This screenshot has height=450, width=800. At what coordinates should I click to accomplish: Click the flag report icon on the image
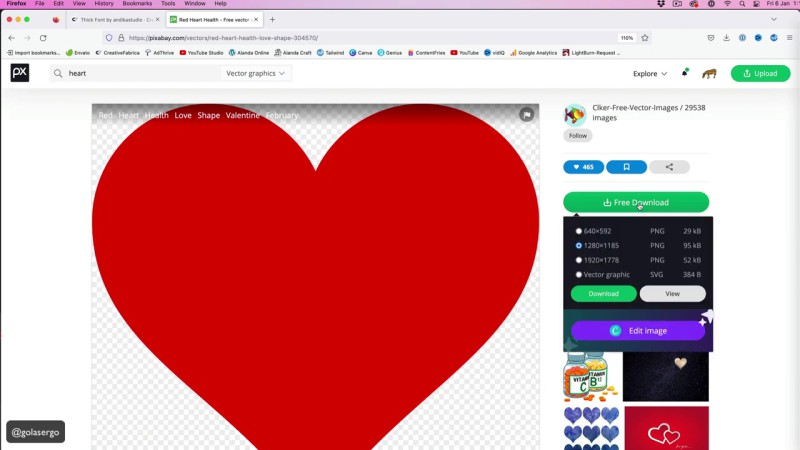(526, 115)
